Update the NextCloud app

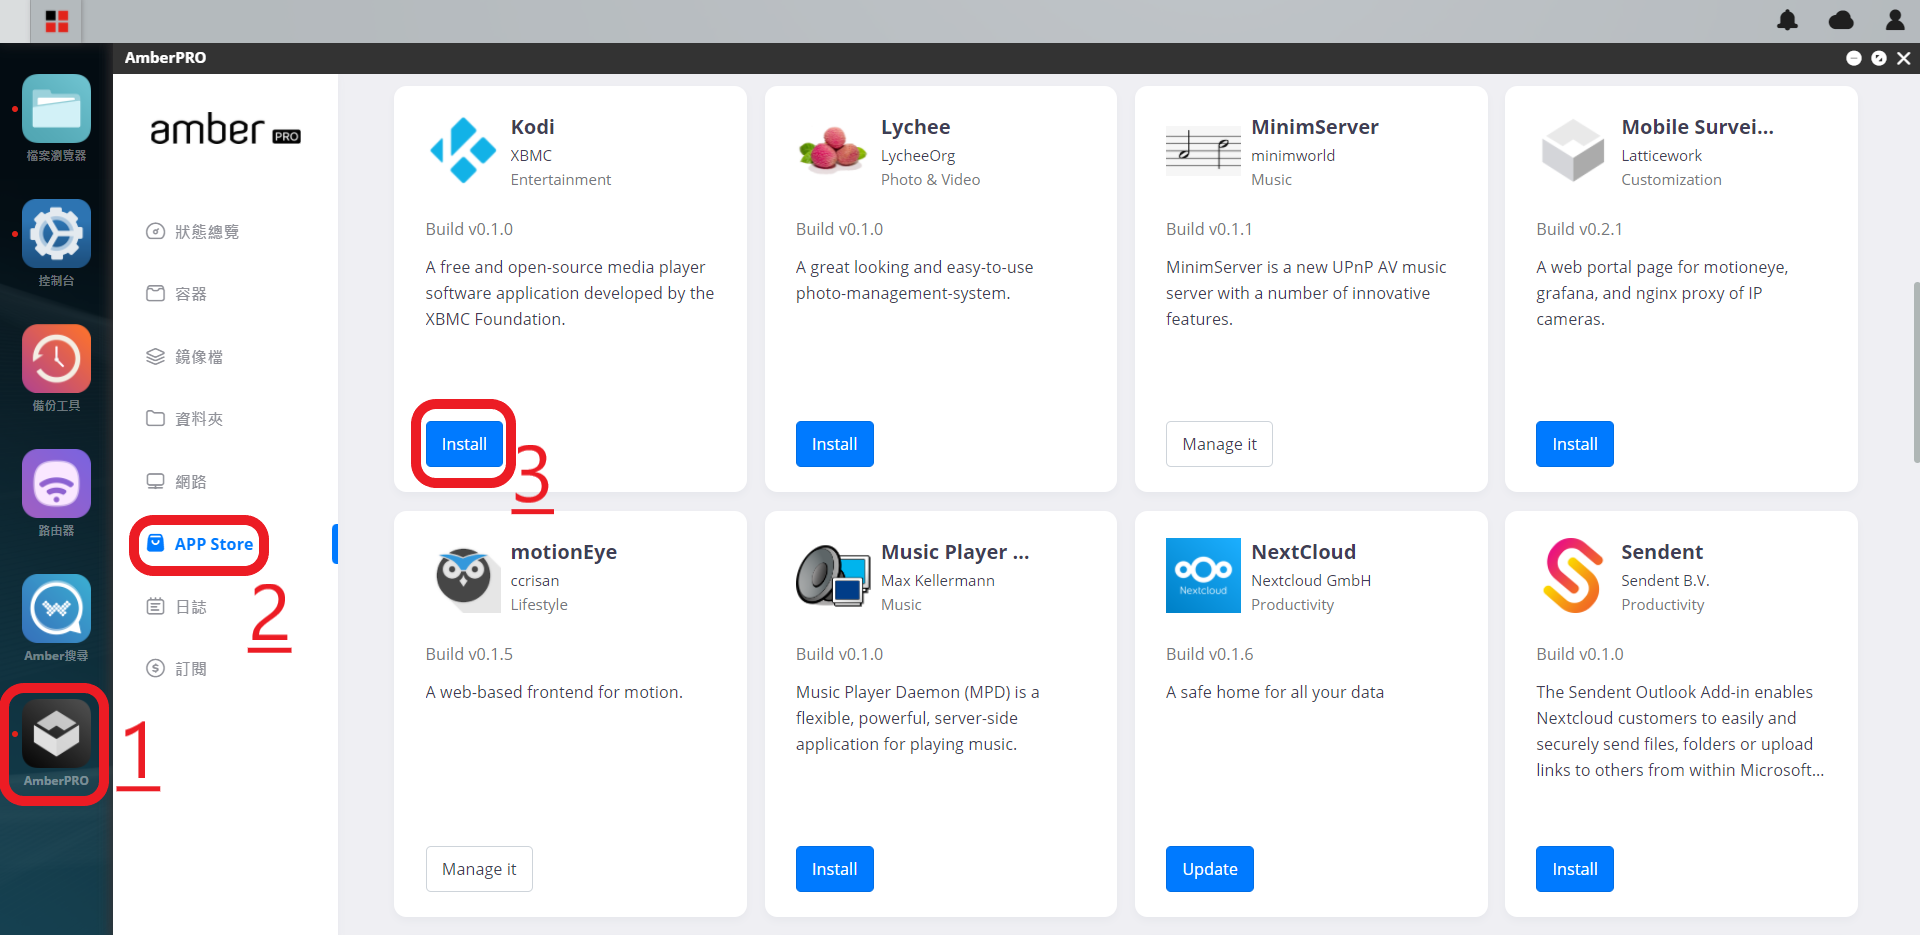(1210, 869)
